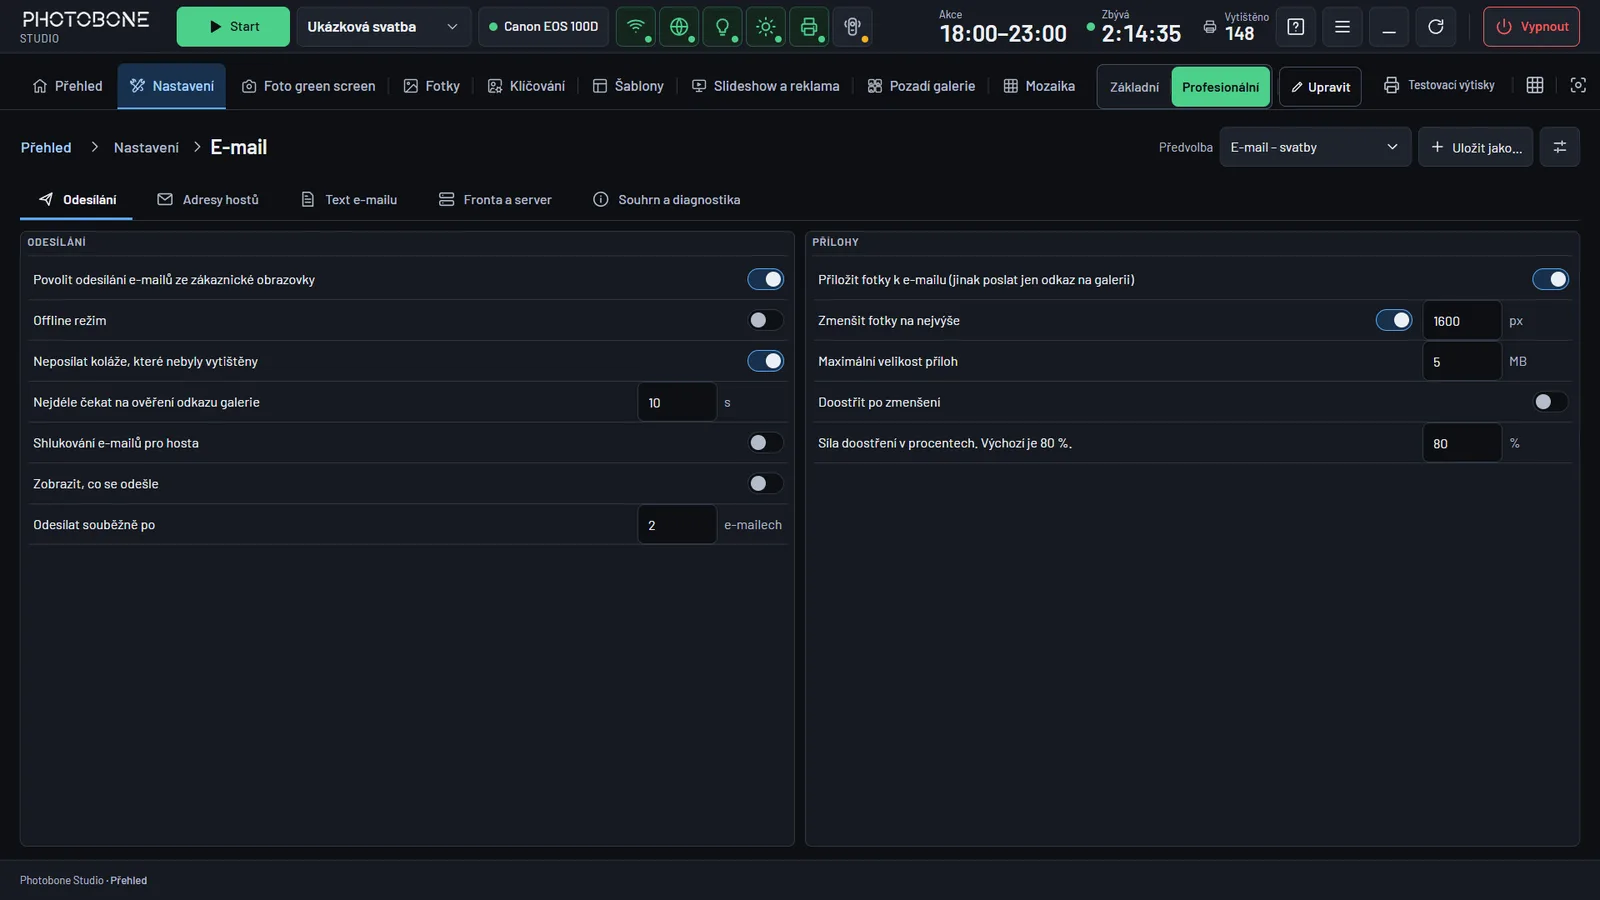Screen dimensions: 1600x900
Task: Toggle Přiložit fotky k e-mailu switch
Action: coord(1551,280)
